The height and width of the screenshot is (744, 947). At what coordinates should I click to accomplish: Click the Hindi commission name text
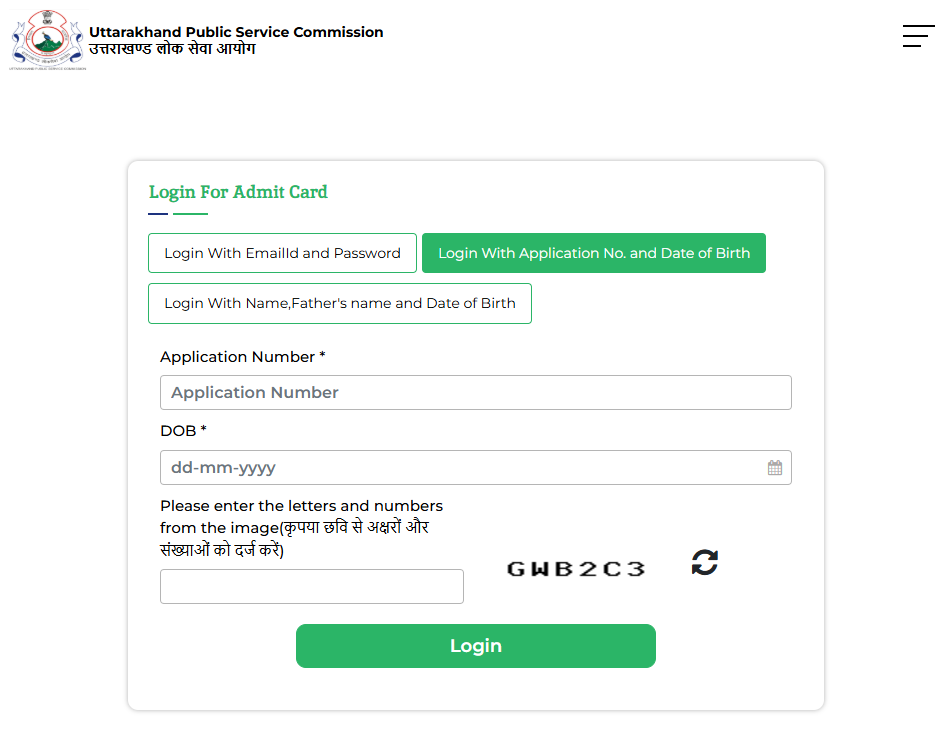click(172, 49)
